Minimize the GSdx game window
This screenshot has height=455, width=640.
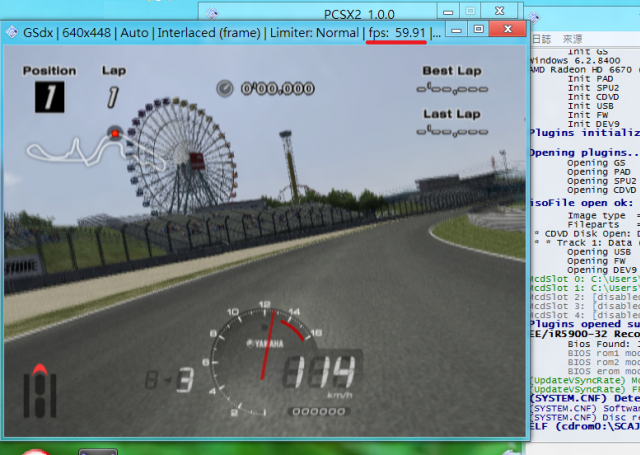457,30
